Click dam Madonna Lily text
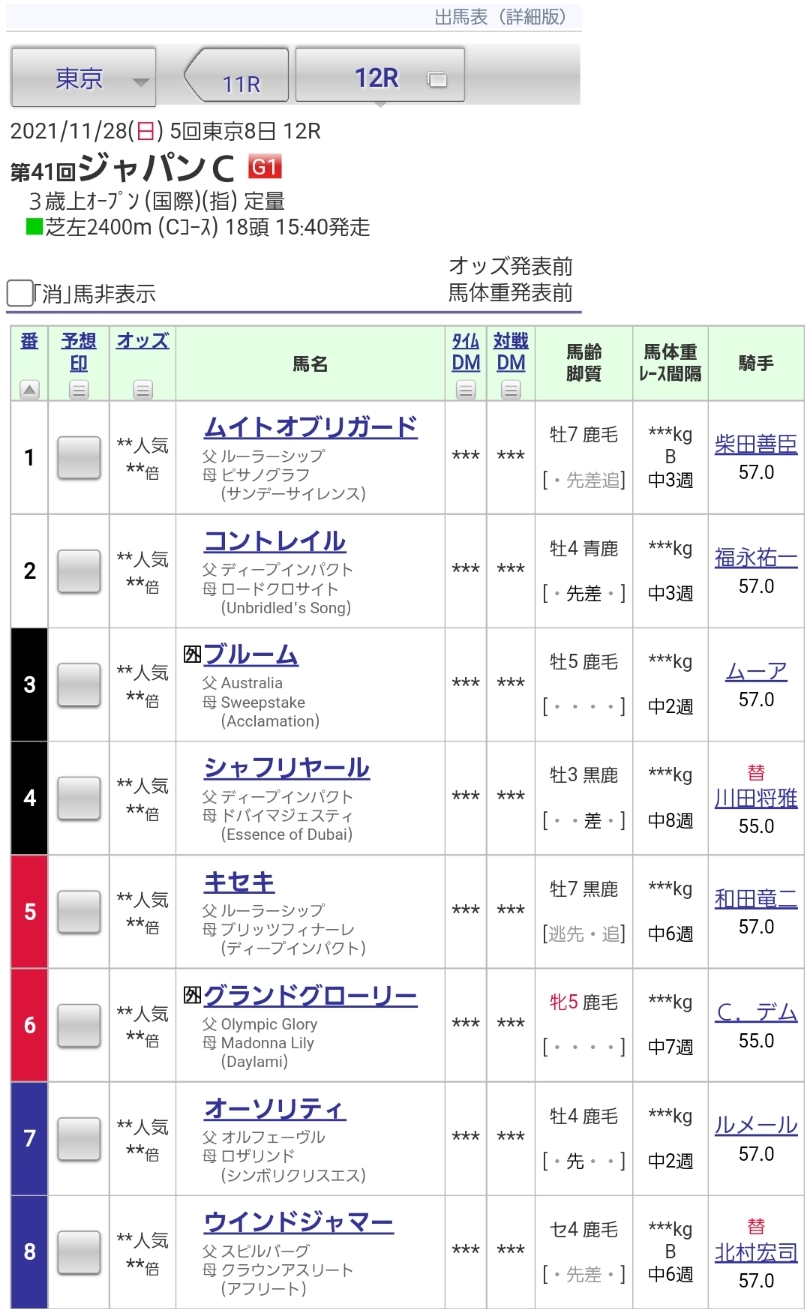Screen dimensions: 805x1309 267,1042
